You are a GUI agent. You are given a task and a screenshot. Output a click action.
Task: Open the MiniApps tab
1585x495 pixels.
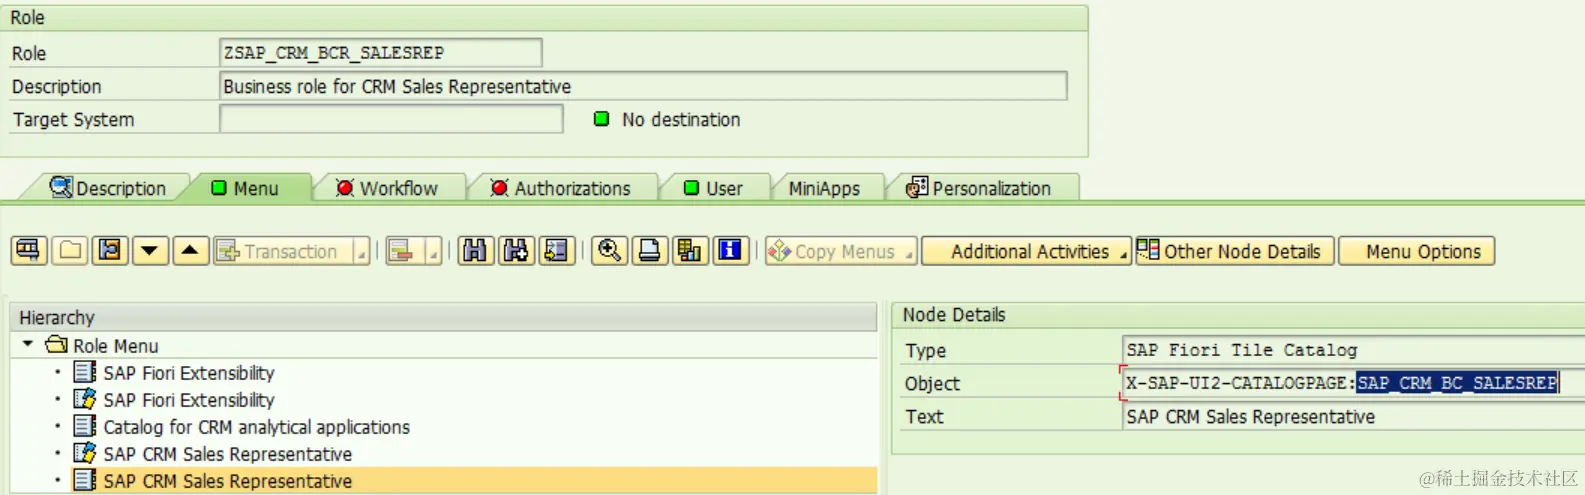tap(824, 188)
